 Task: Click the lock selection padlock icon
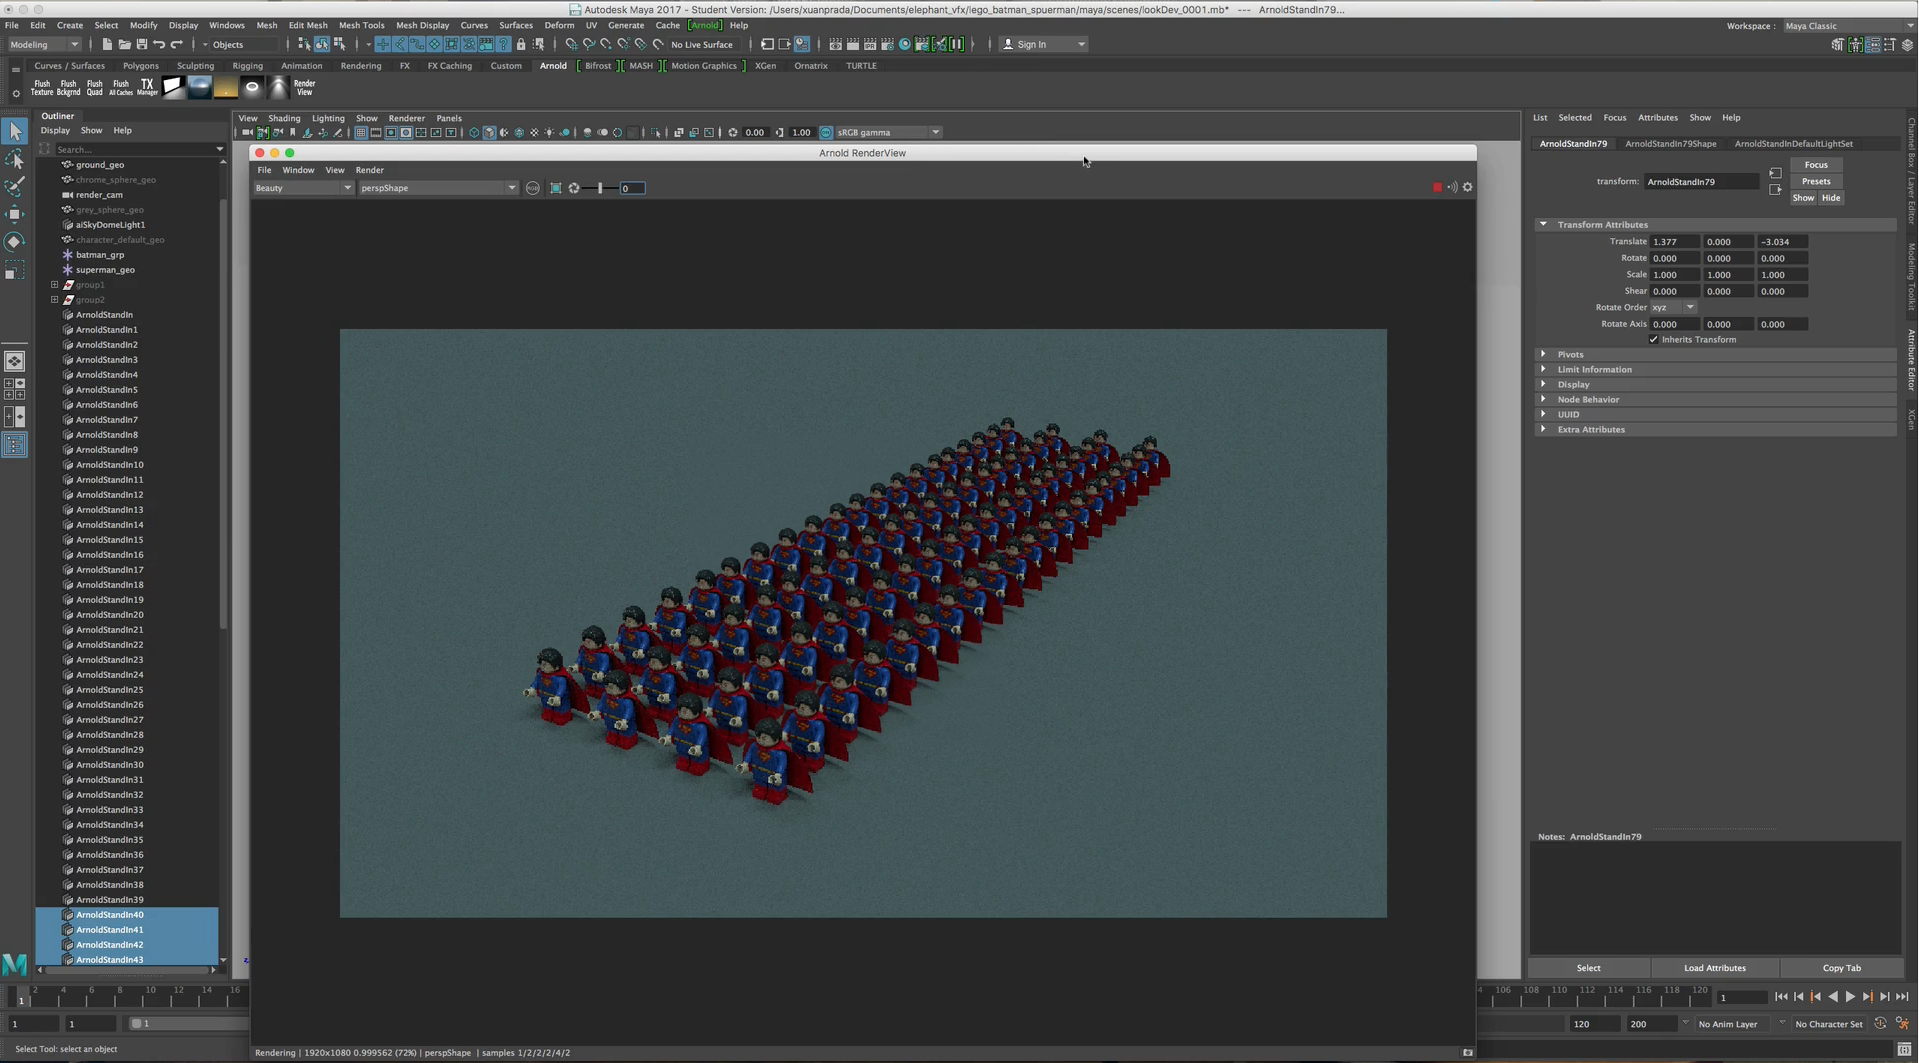pos(521,45)
